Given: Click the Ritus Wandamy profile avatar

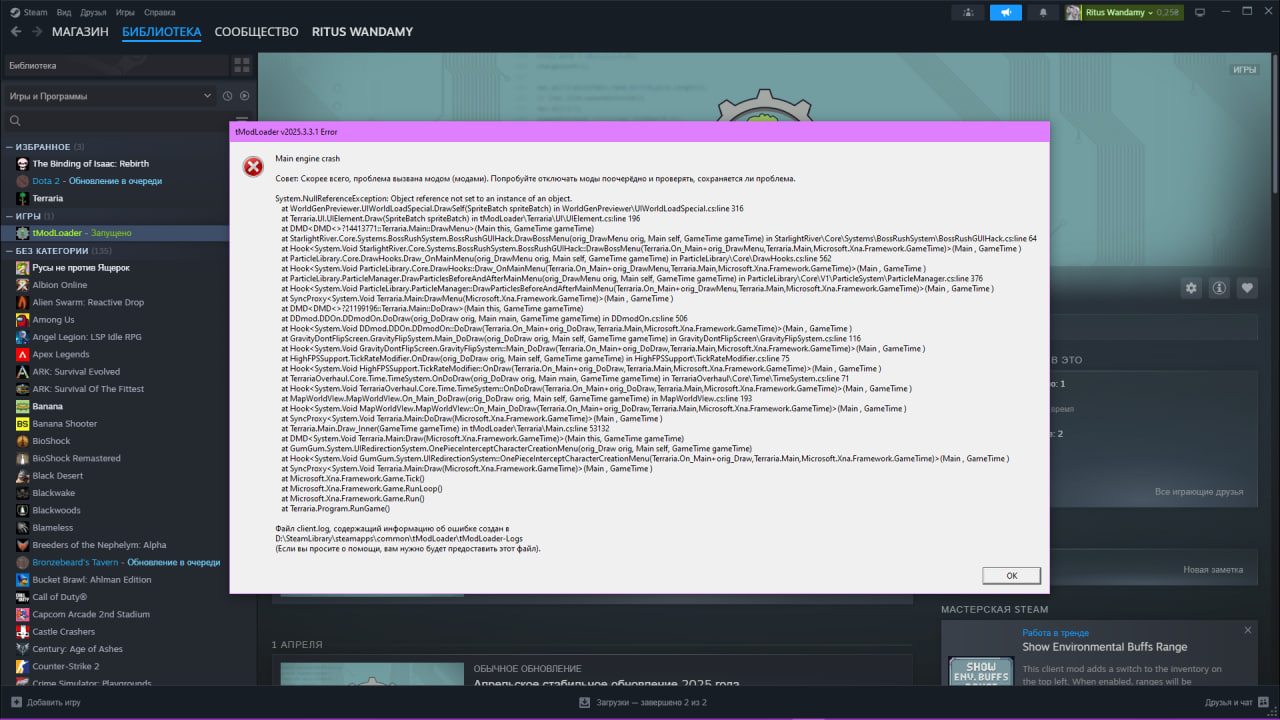Looking at the screenshot, I should [1073, 12].
